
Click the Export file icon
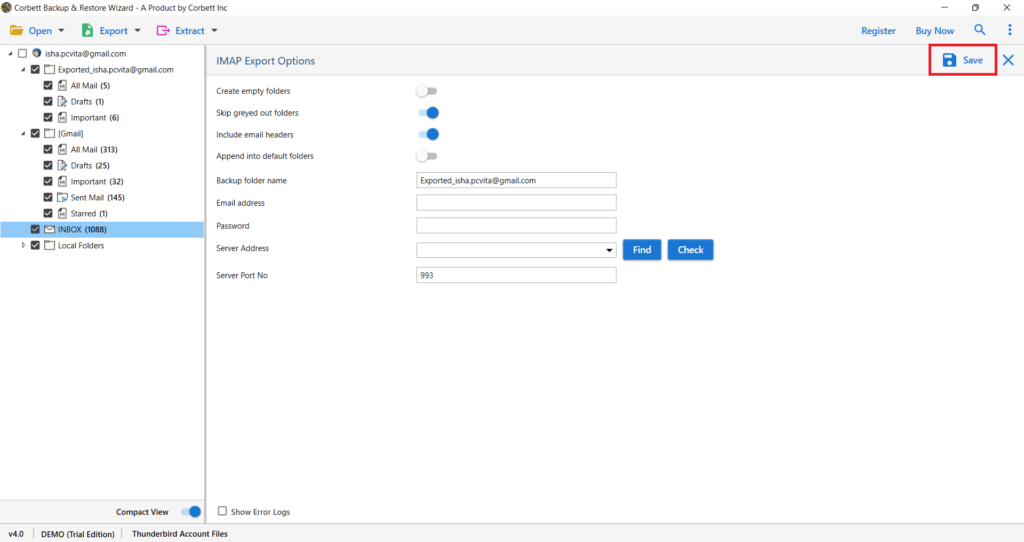(x=87, y=31)
